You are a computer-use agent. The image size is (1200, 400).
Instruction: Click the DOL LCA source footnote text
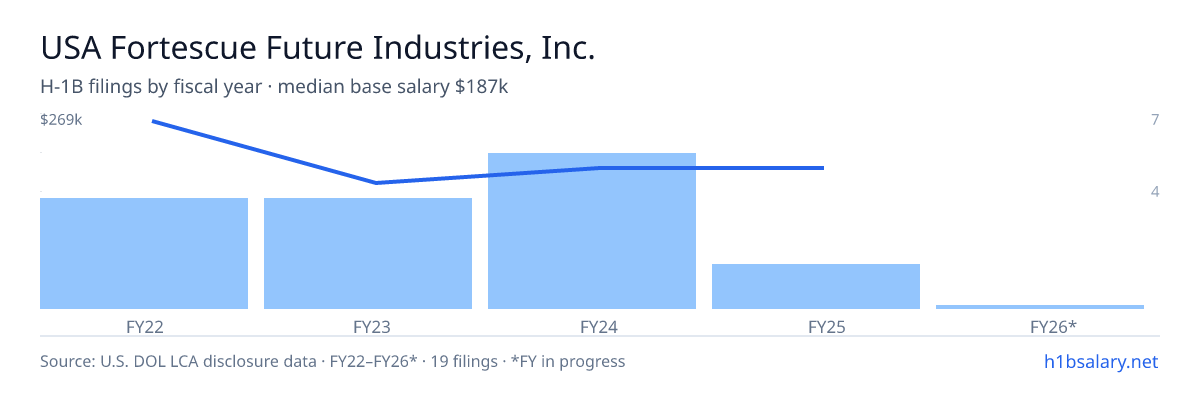click(x=332, y=361)
